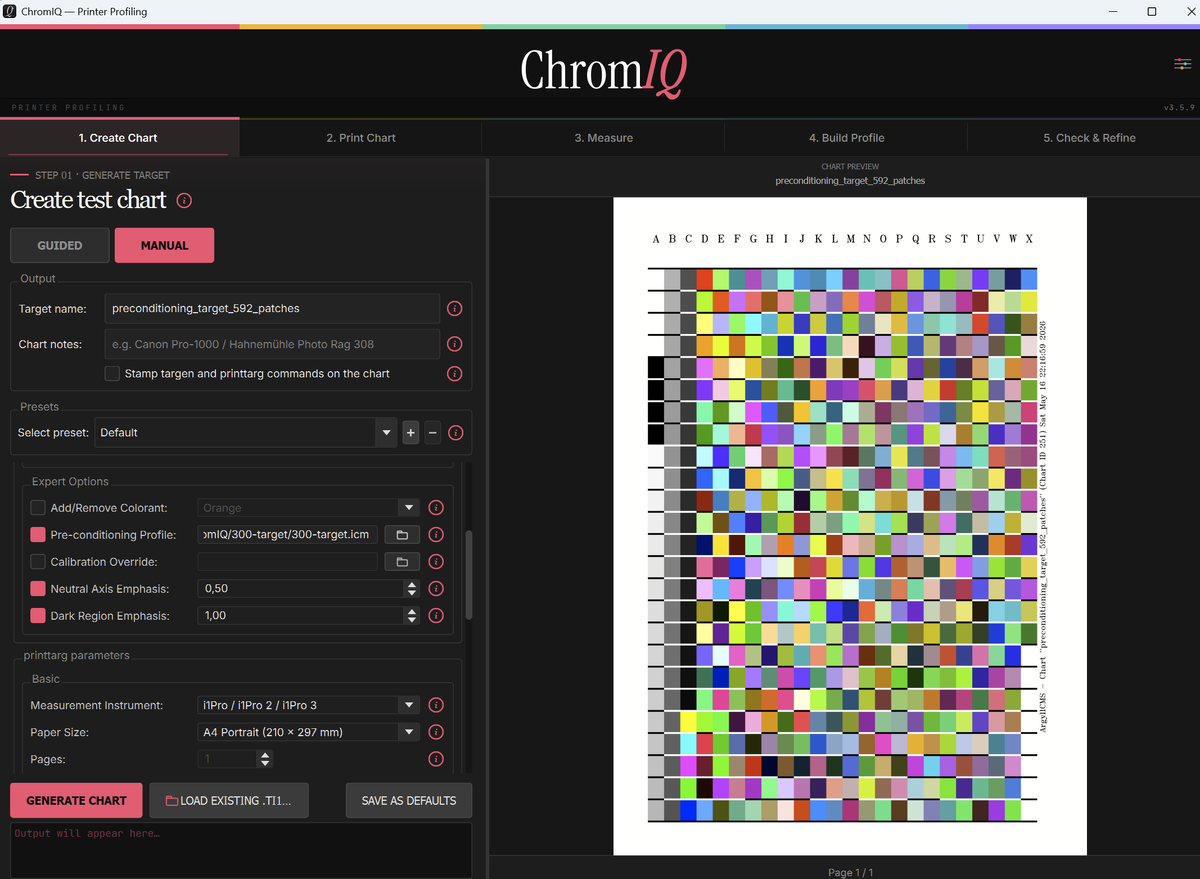Disable Neutral Axis Emphasis checkbox
This screenshot has width=1200, height=879.
38,588
